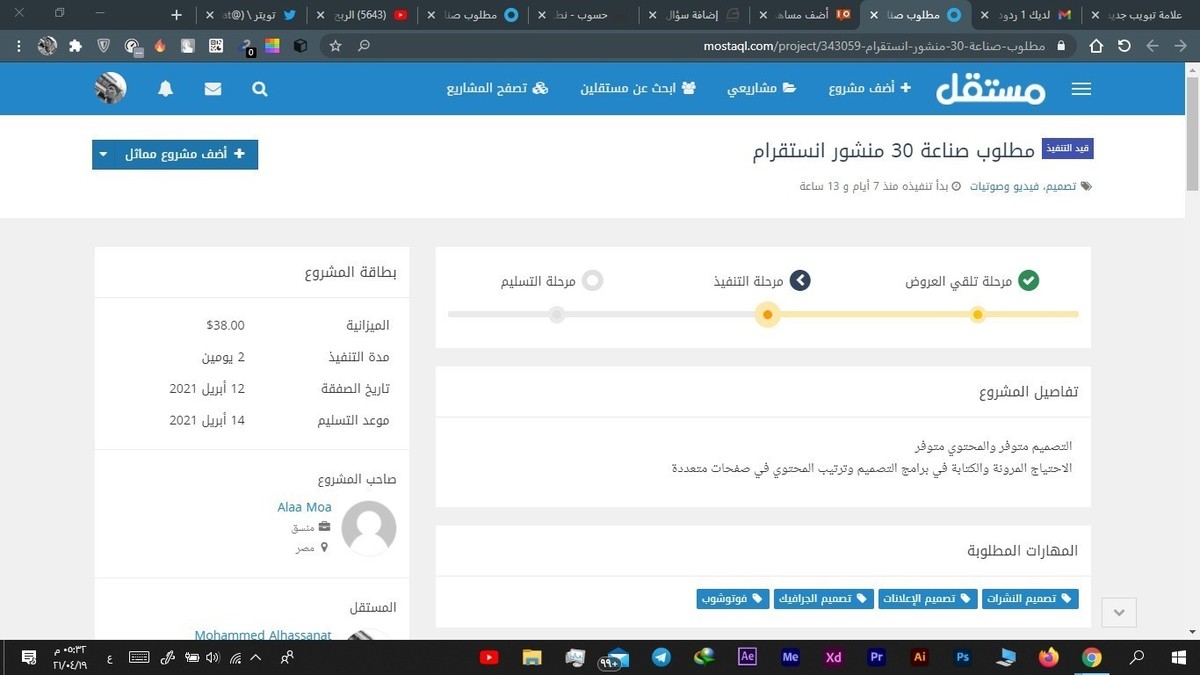Click the browser home button

click(1096, 46)
